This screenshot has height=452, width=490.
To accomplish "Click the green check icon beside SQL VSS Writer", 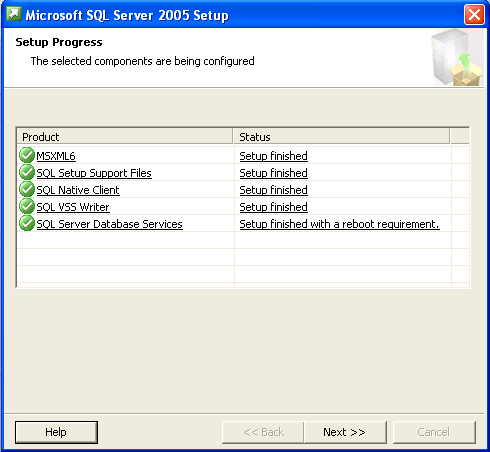I will click(x=27, y=206).
